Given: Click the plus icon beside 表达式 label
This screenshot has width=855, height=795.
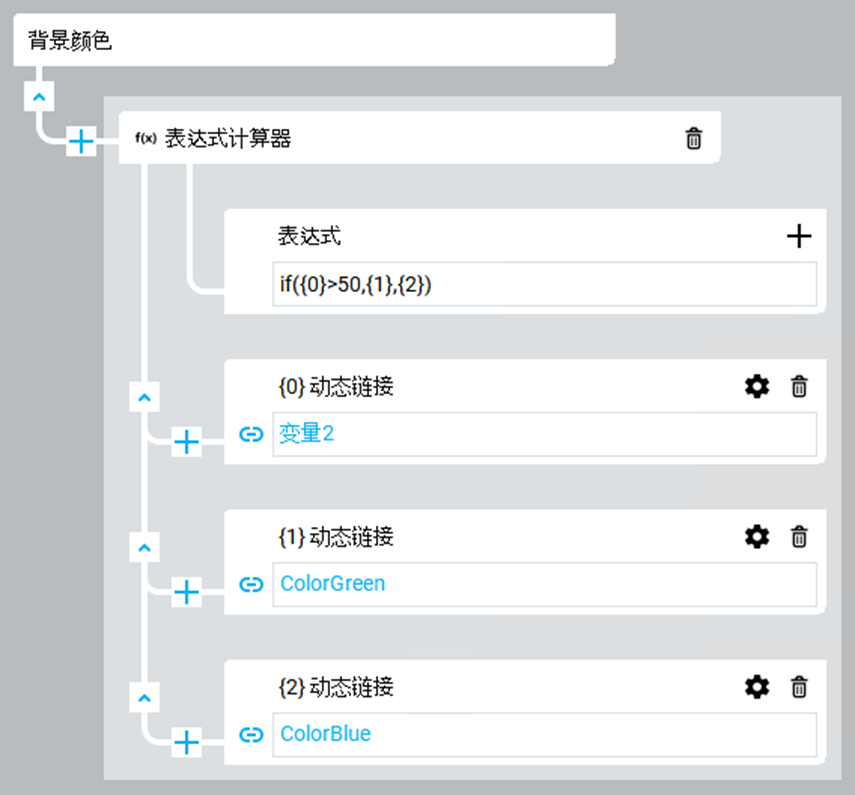Looking at the screenshot, I should [x=799, y=236].
